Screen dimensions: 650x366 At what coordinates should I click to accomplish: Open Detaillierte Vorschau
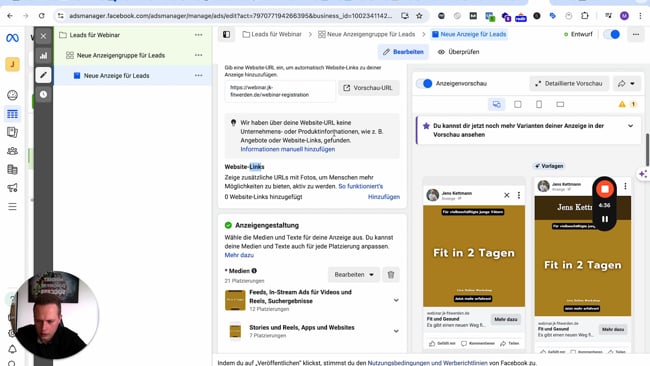pos(569,83)
